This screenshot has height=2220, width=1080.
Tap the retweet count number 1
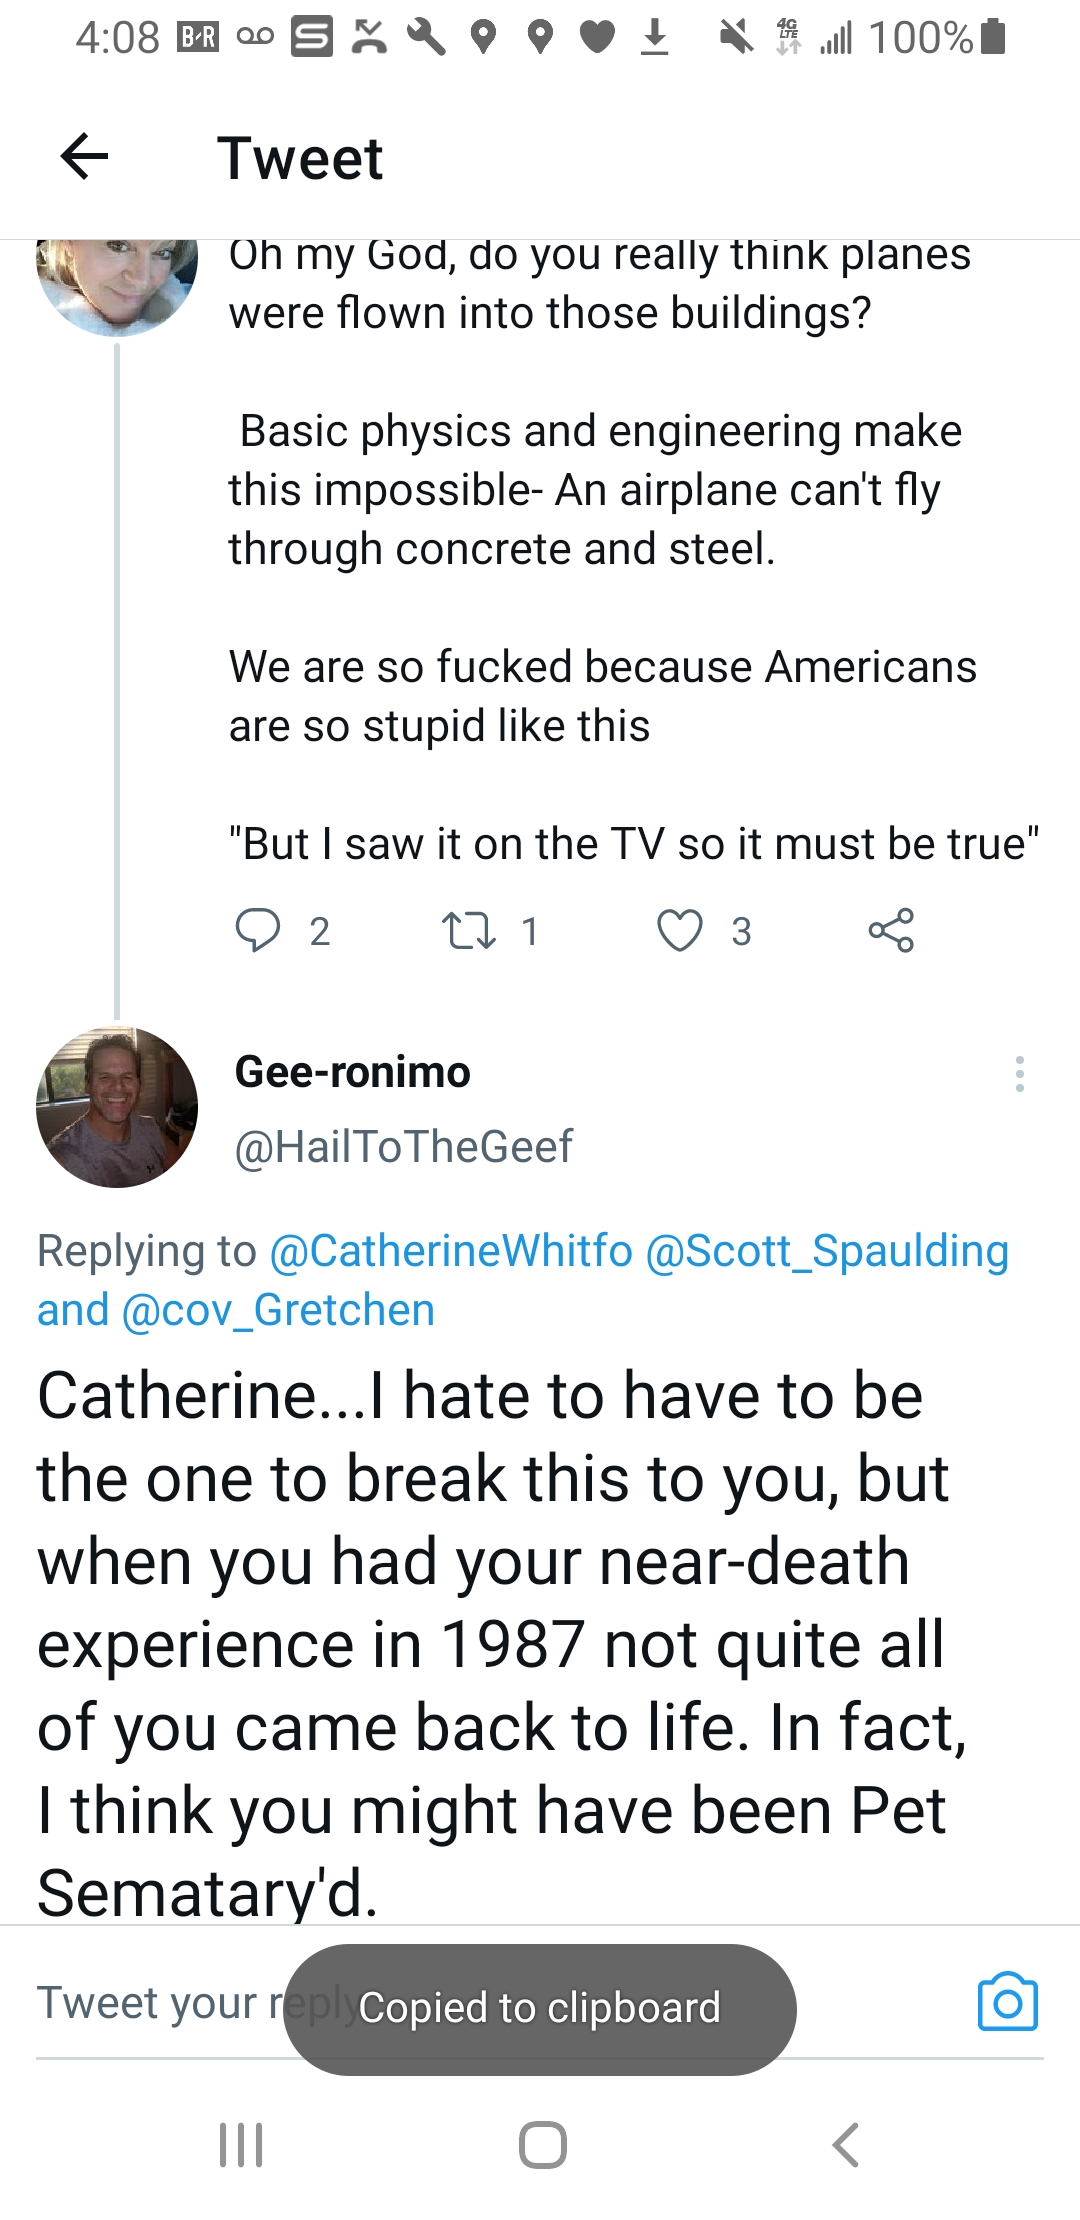tap(530, 931)
